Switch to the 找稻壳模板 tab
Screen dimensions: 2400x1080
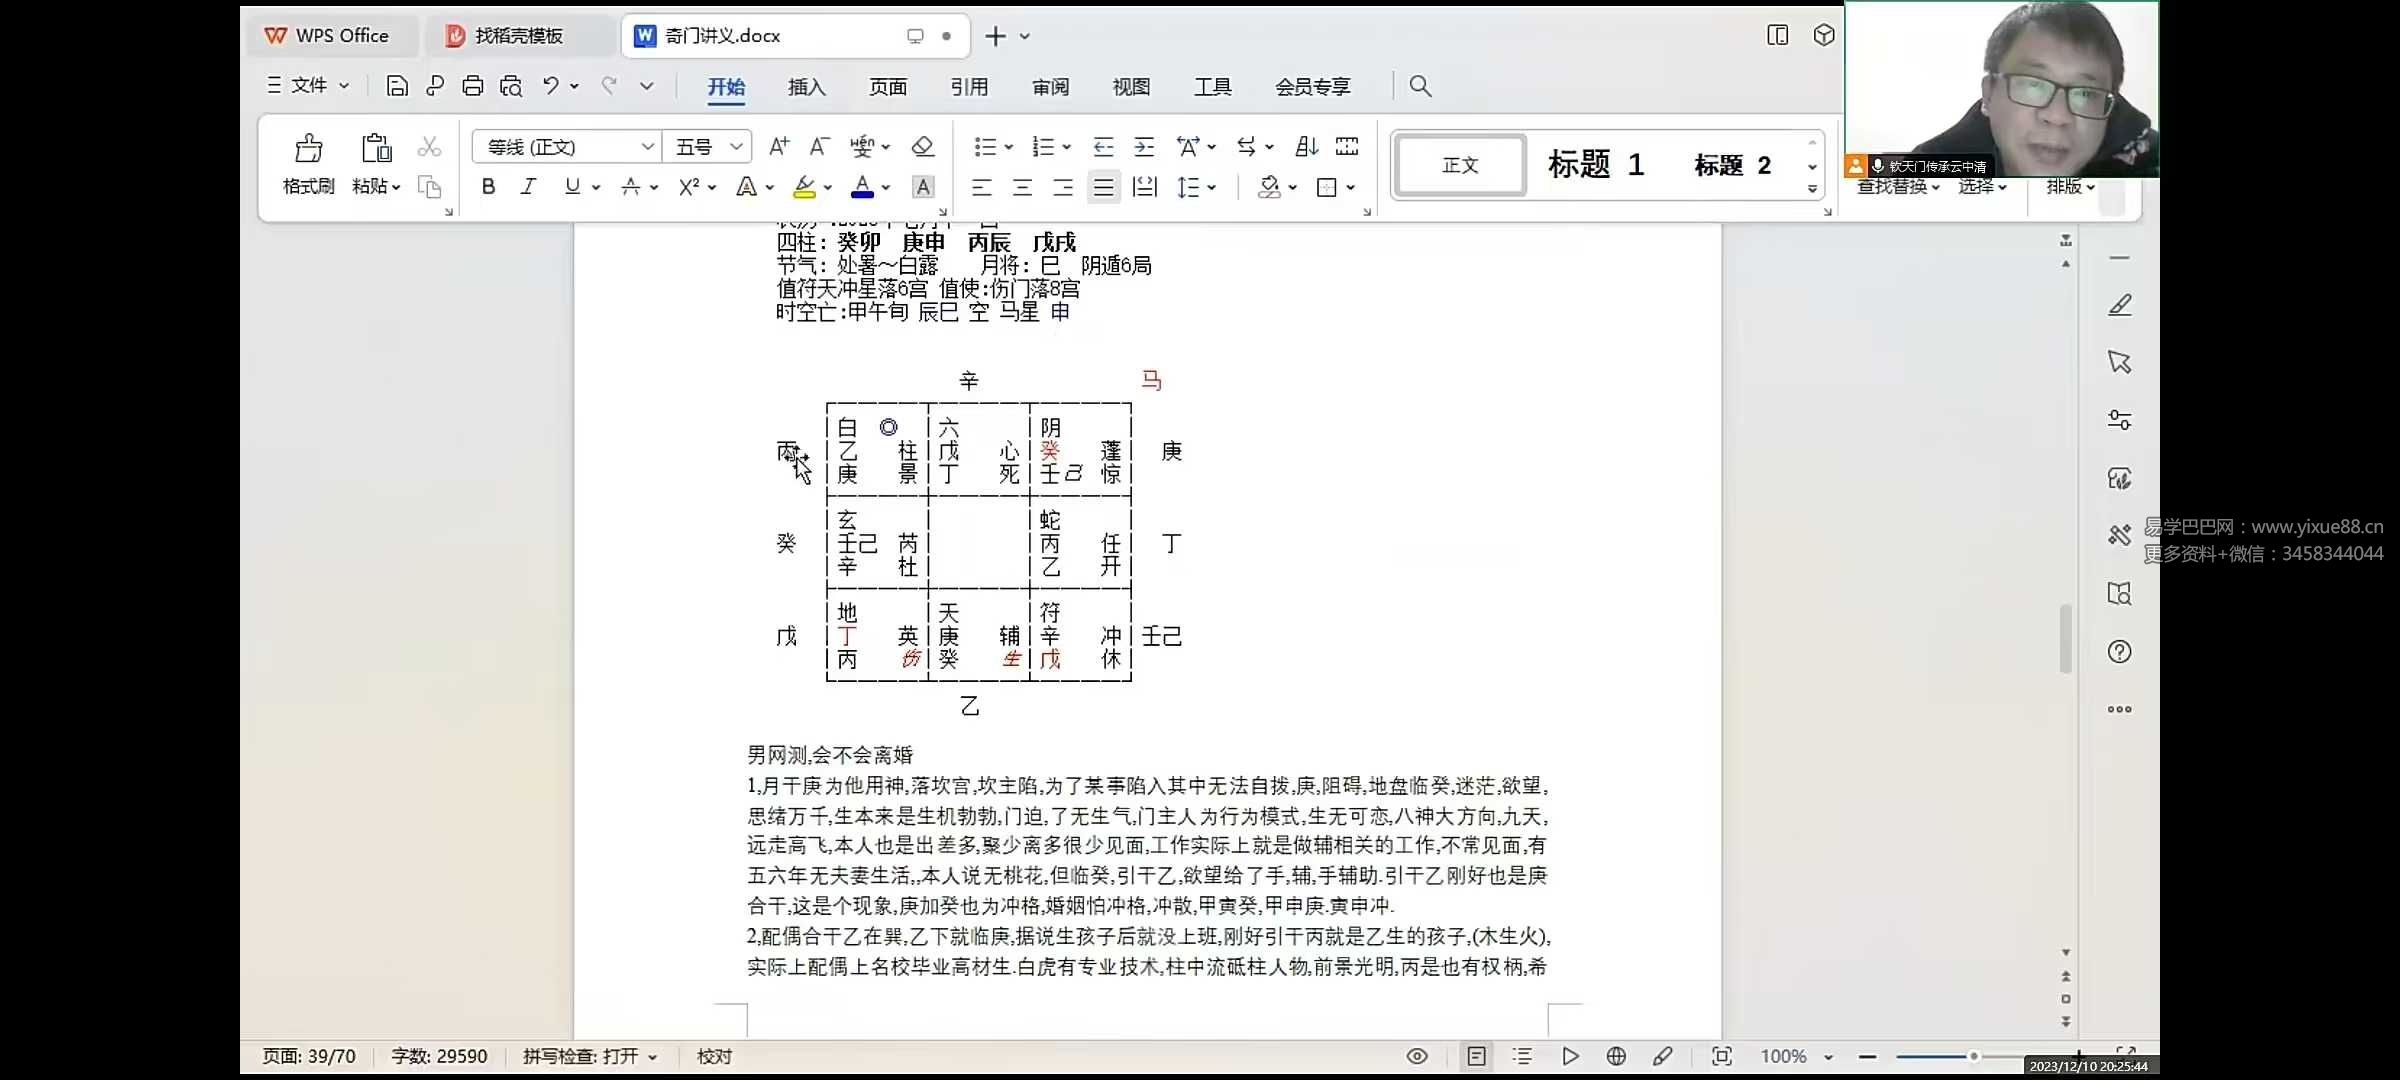tap(518, 36)
